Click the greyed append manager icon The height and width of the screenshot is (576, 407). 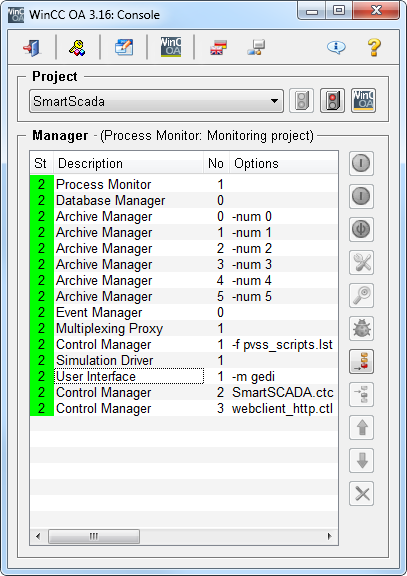(x=361, y=395)
